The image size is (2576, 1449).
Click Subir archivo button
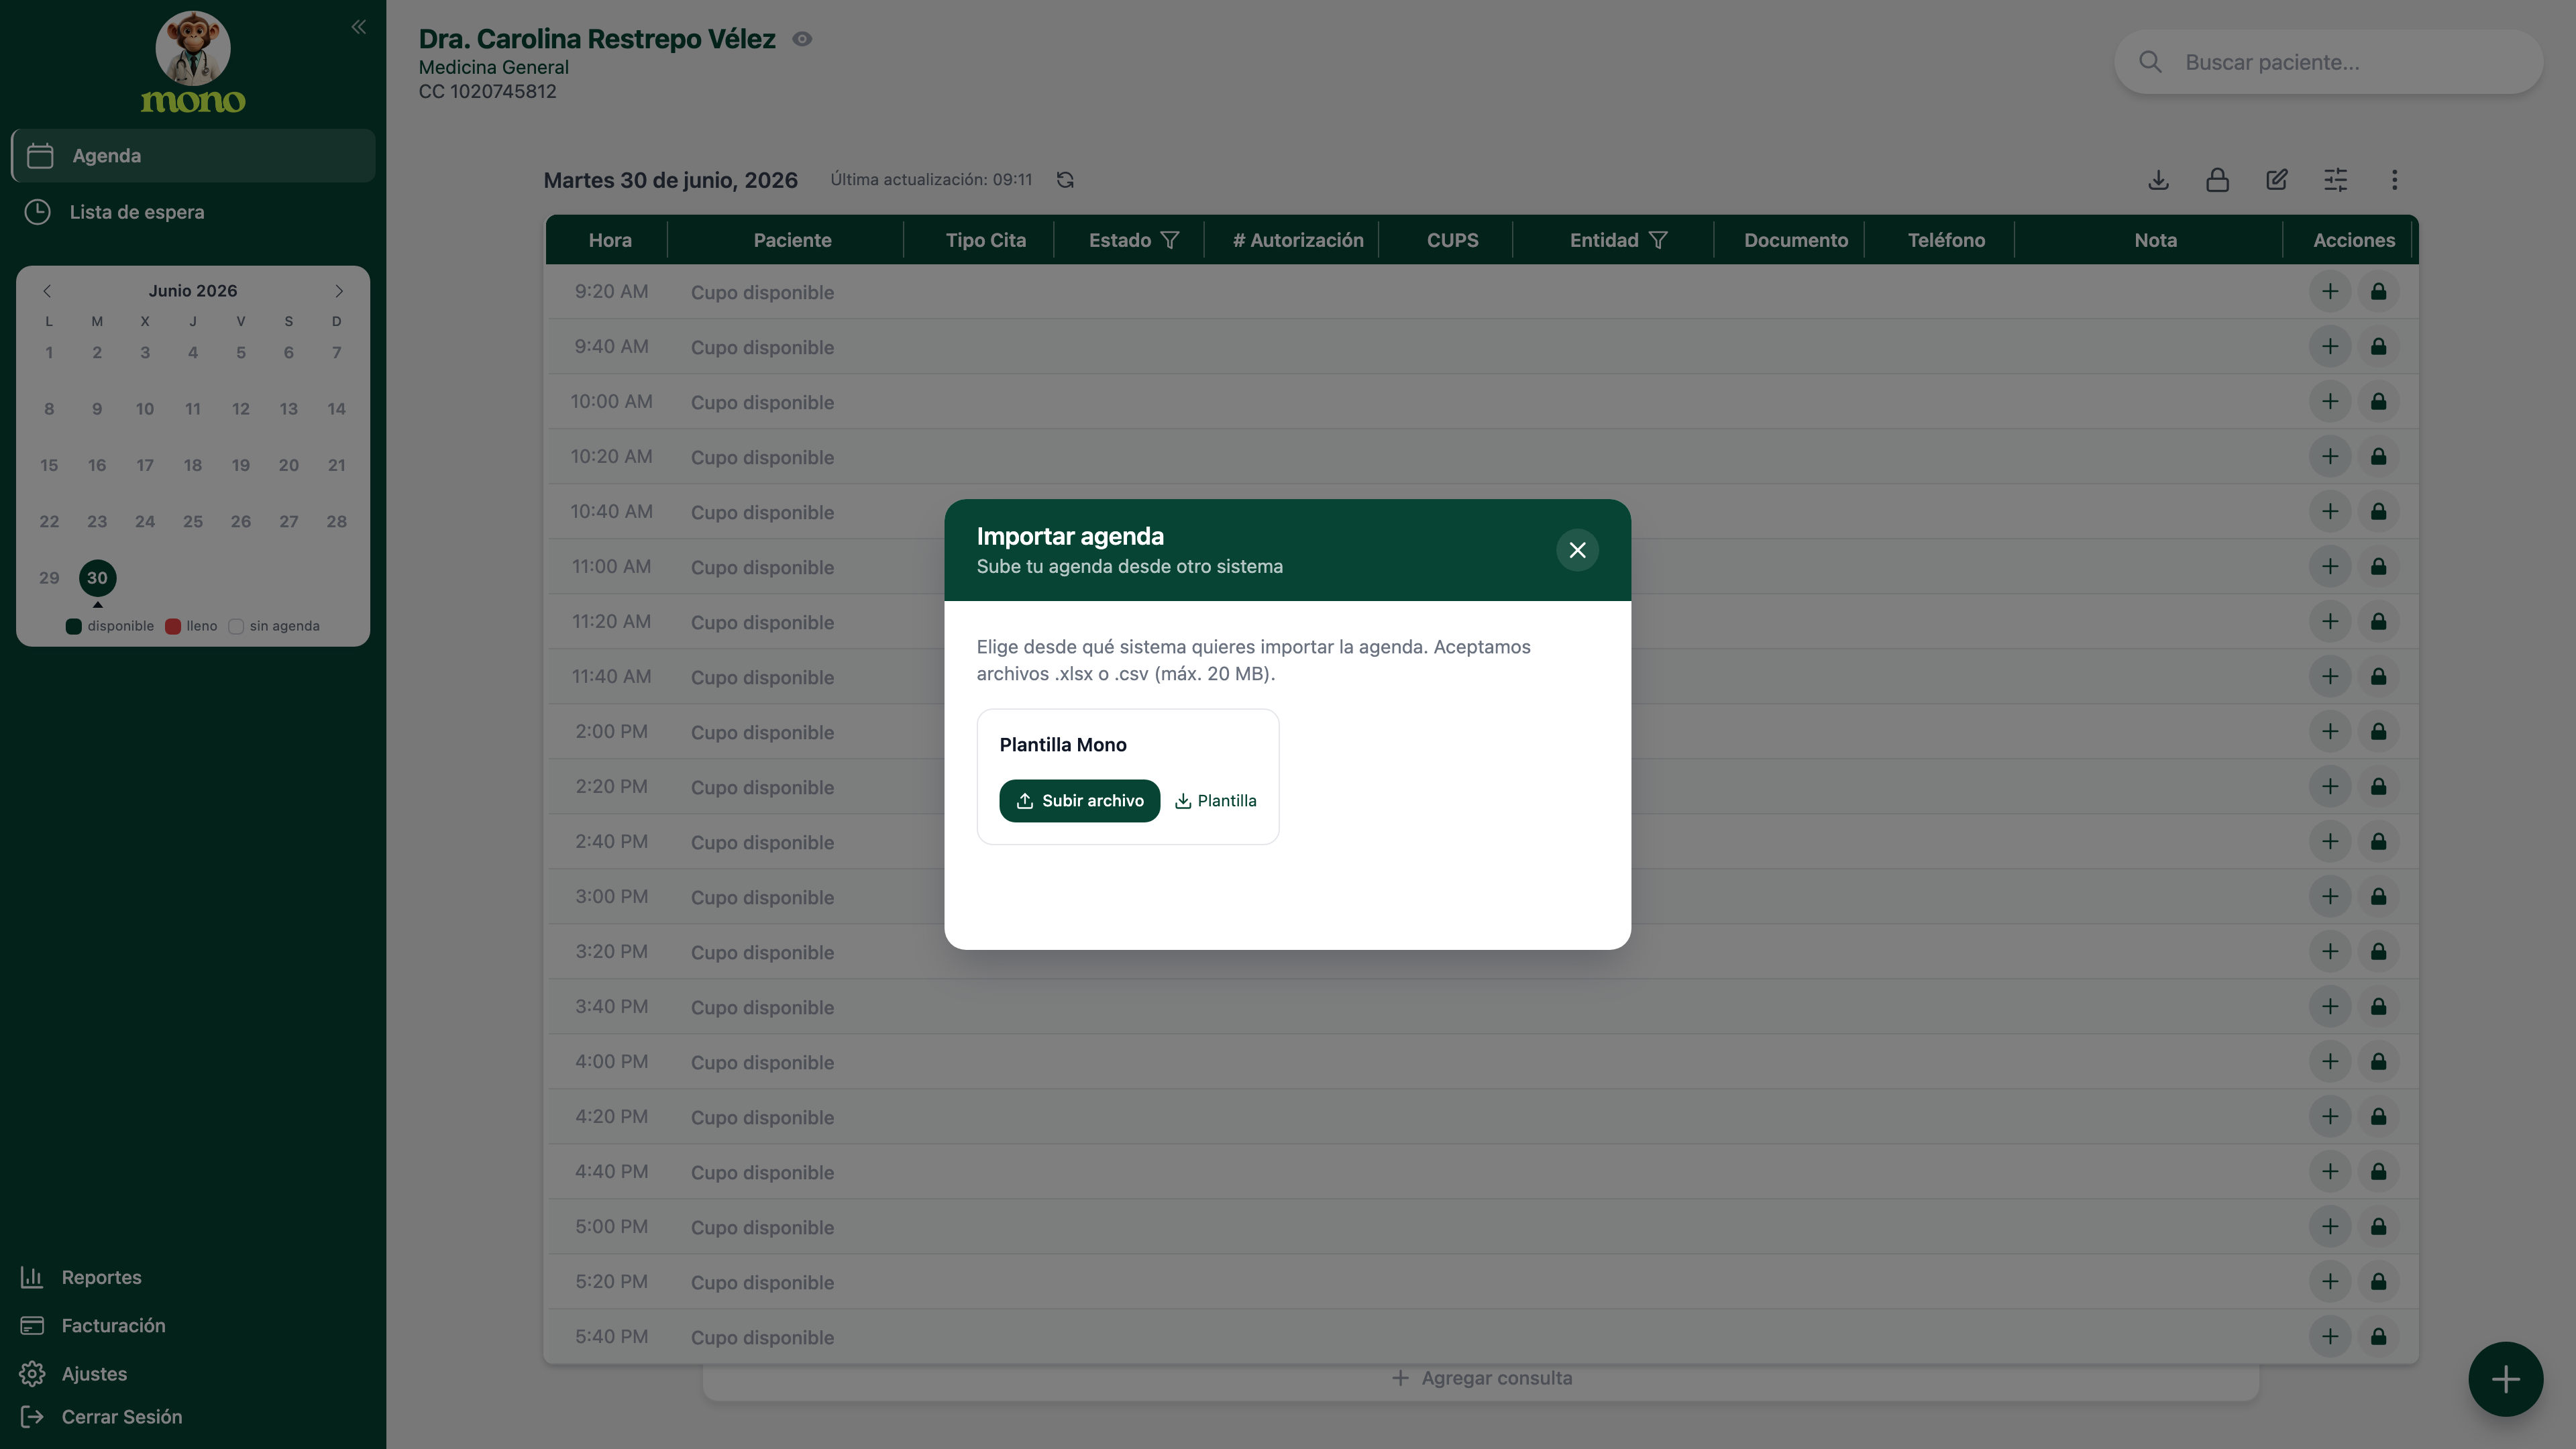(1080, 801)
